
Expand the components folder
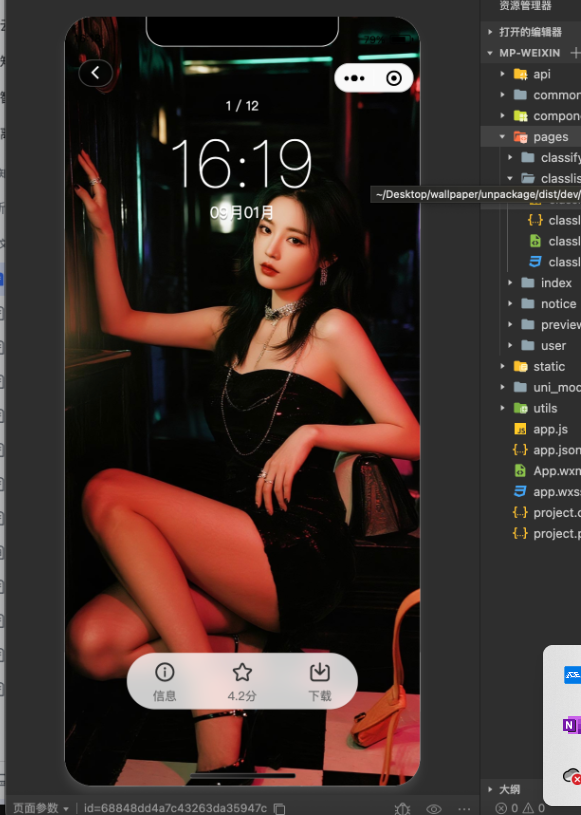click(x=531, y=115)
